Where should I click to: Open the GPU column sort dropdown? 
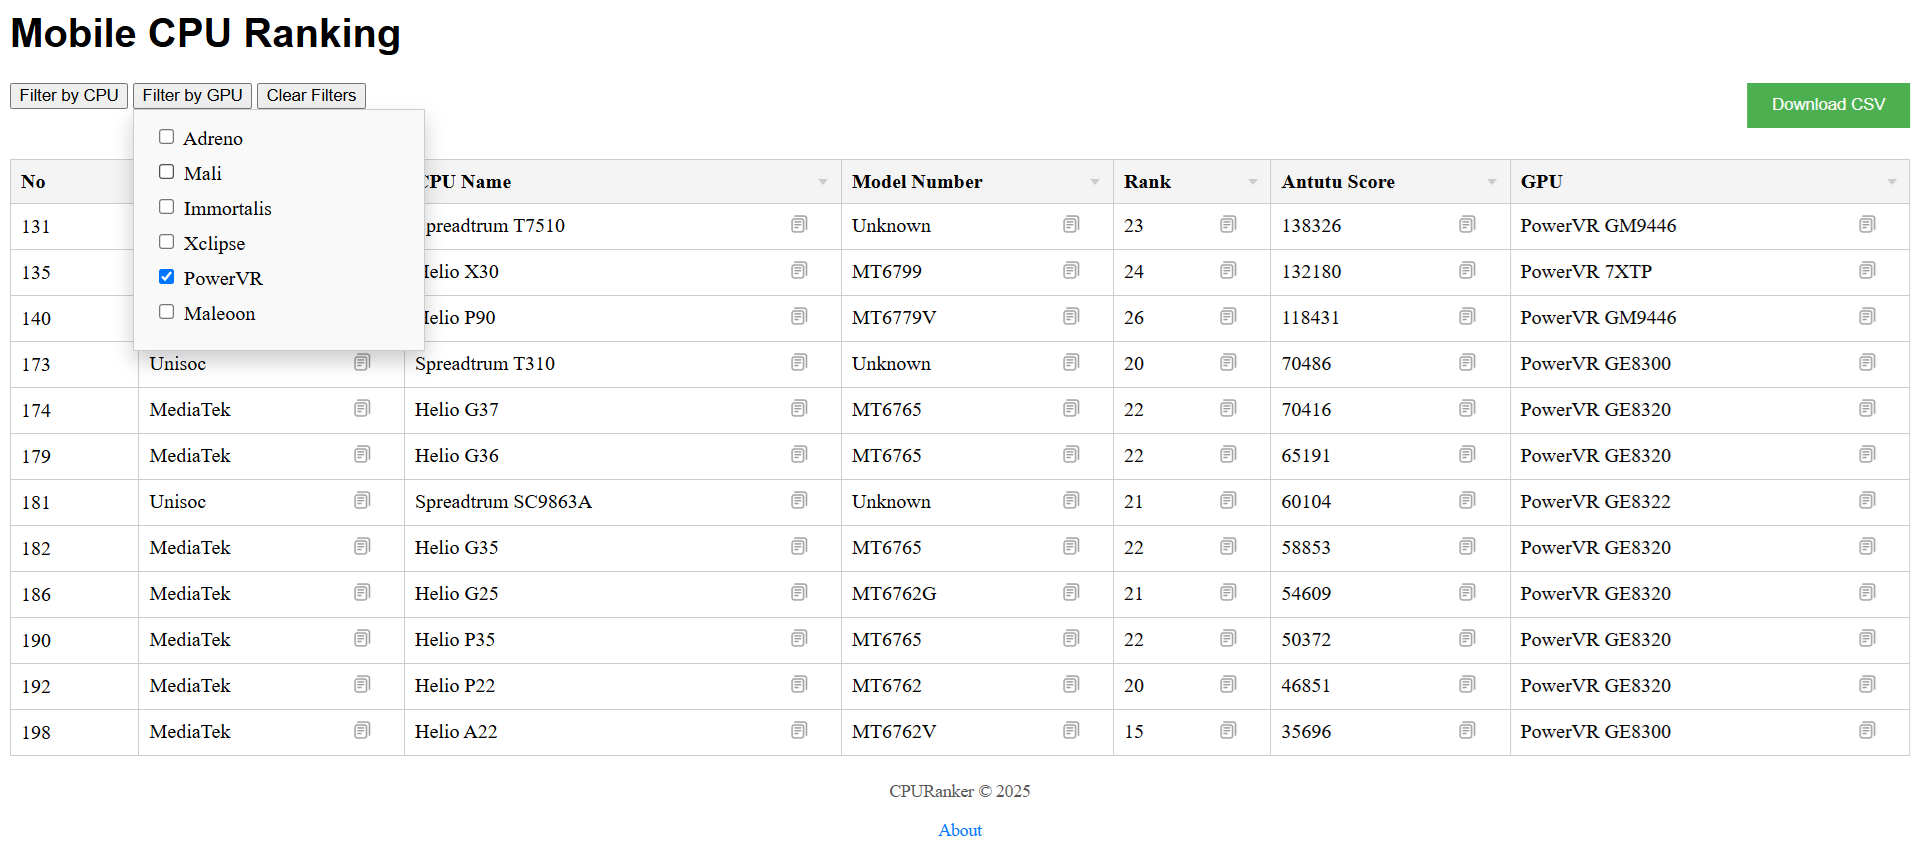[1891, 182]
